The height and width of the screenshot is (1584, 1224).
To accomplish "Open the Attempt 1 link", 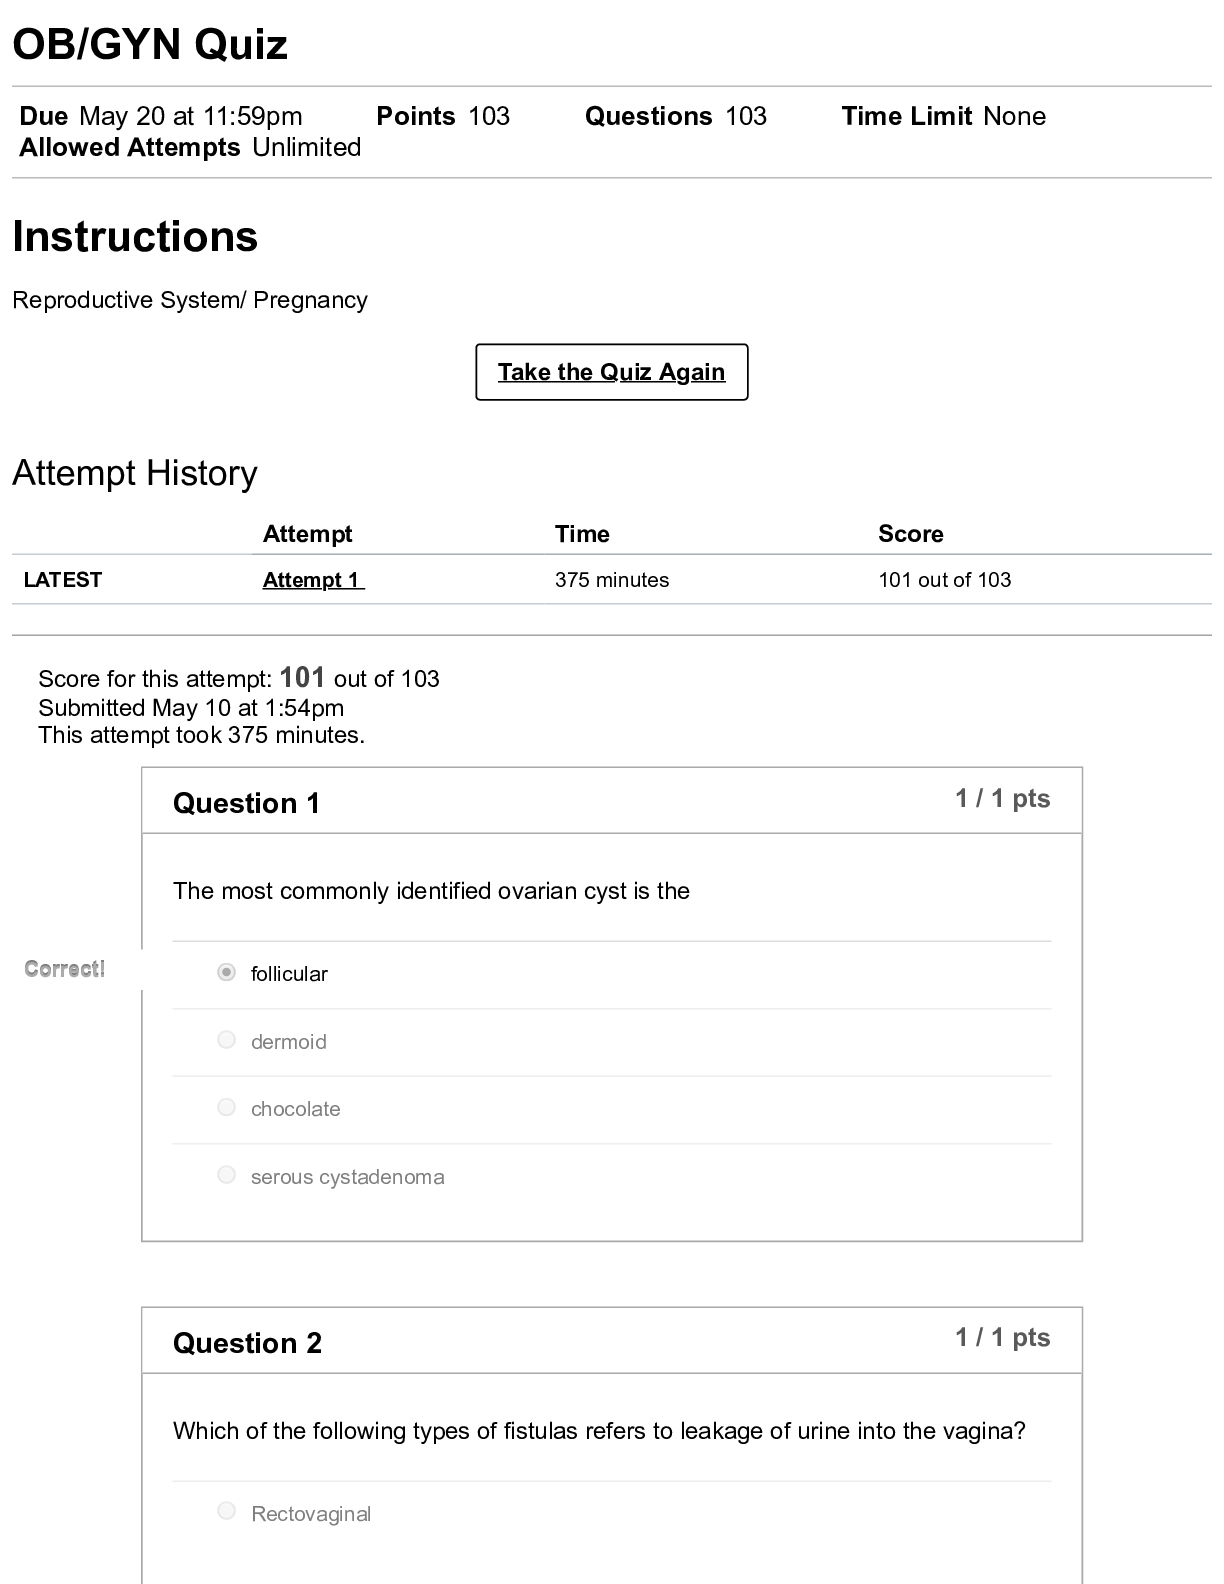I will pos(313,580).
